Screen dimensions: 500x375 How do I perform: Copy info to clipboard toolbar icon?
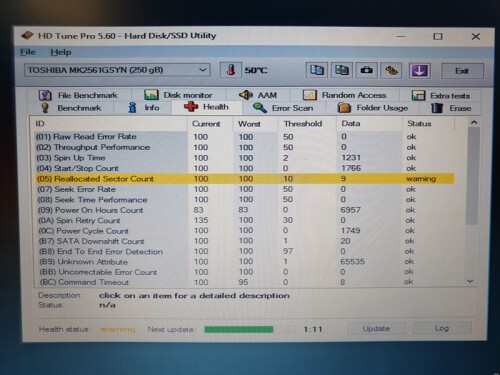317,70
